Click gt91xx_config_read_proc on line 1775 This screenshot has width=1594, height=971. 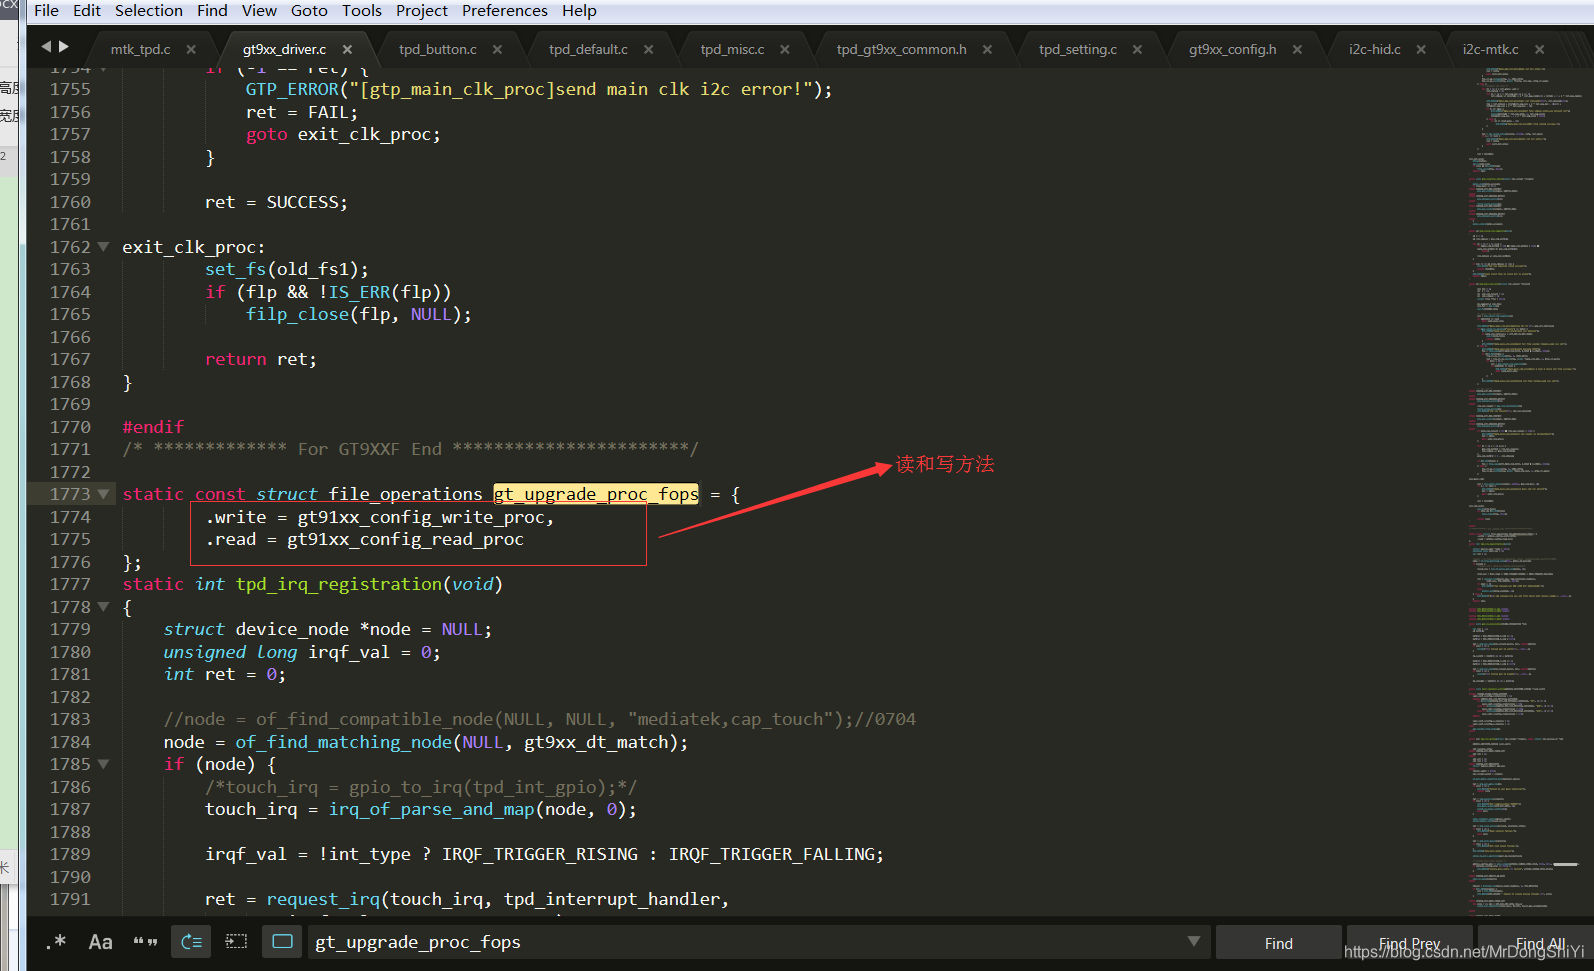point(405,539)
